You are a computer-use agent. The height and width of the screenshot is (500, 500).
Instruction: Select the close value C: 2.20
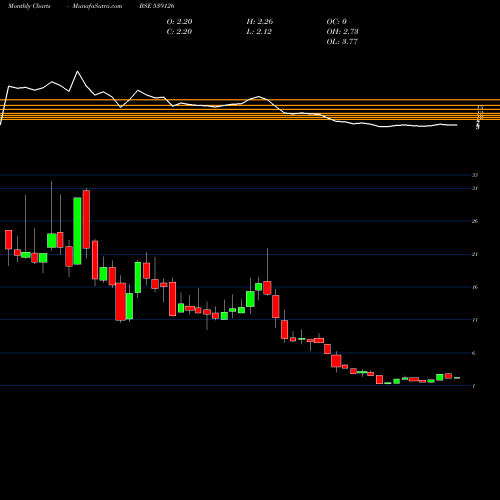coord(179,31)
